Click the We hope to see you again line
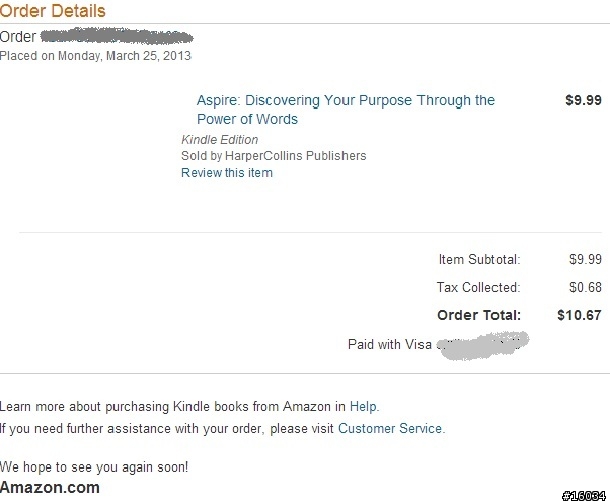Screen dimensions: 610x504 tap(94, 467)
